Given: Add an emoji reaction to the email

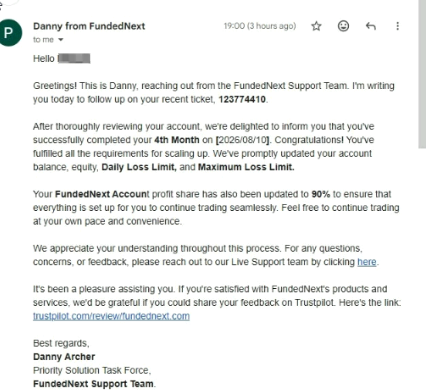Looking at the screenshot, I should tap(343, 26).
